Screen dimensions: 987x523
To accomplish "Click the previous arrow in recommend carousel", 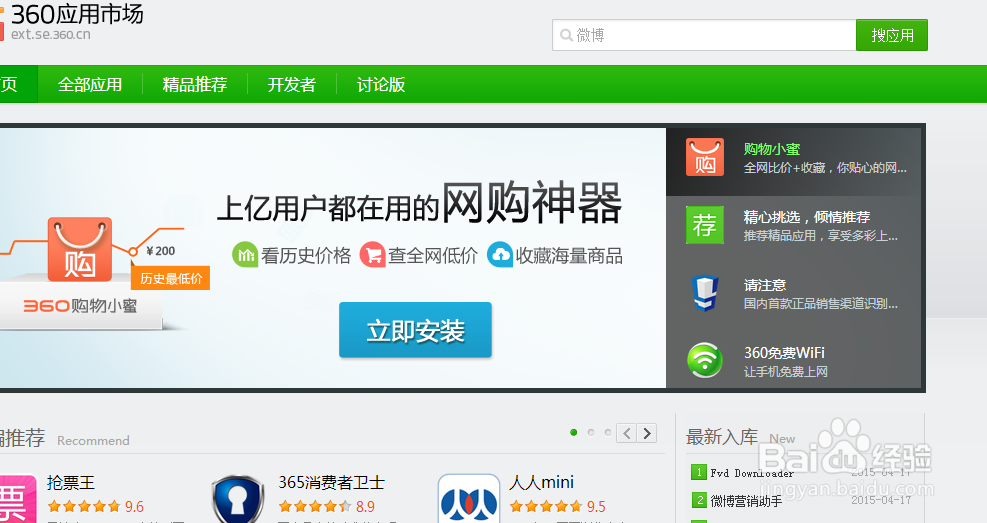I will pos(626,433).
